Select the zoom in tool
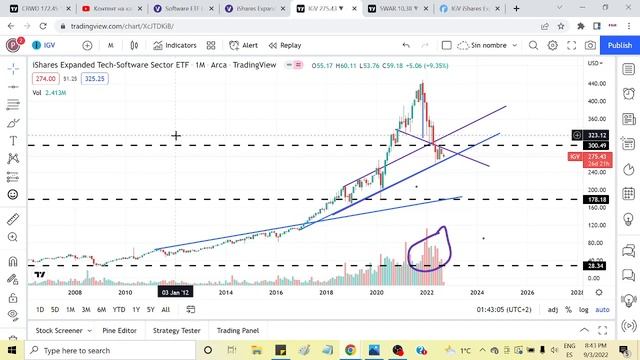Viewport: 640px width, 360px height. [x=13, y=237]
